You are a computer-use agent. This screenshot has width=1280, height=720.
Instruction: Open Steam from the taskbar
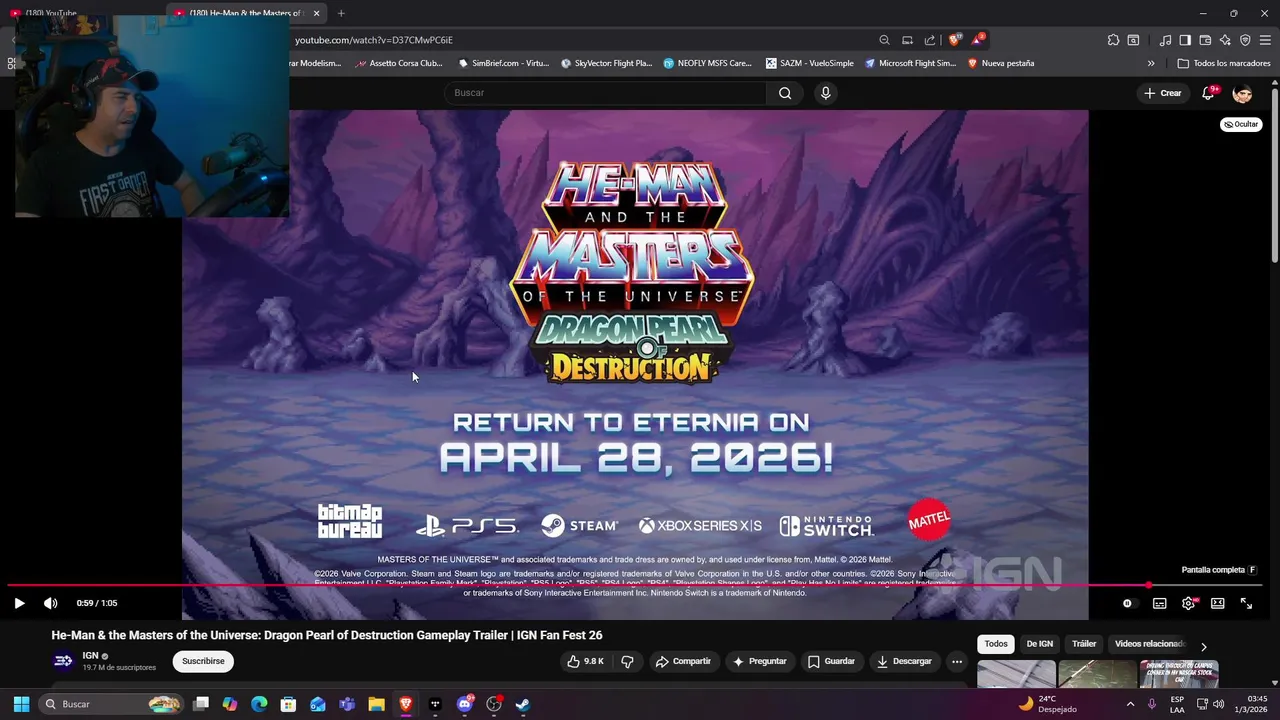click(523, 704)
